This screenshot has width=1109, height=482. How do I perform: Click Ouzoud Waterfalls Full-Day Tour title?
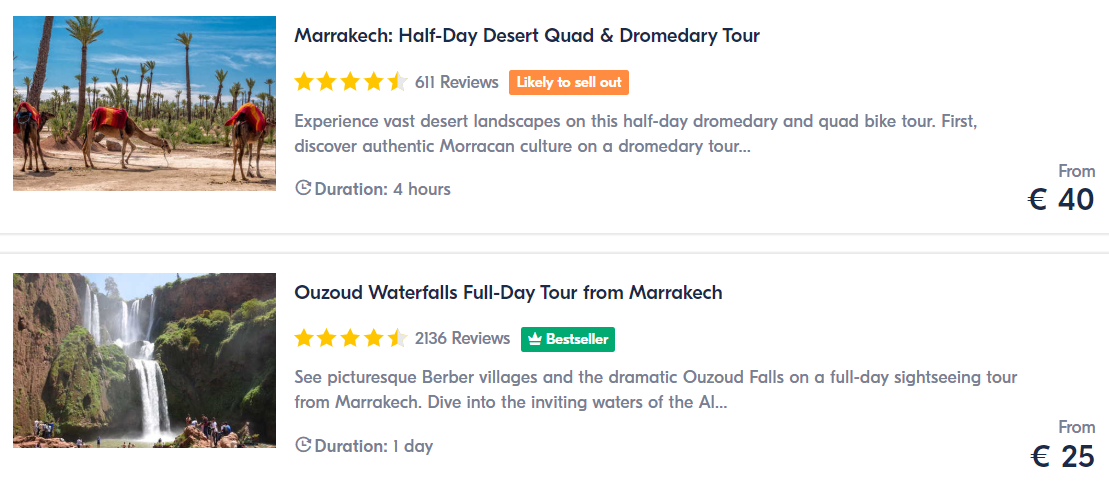(x=509, y=292)
